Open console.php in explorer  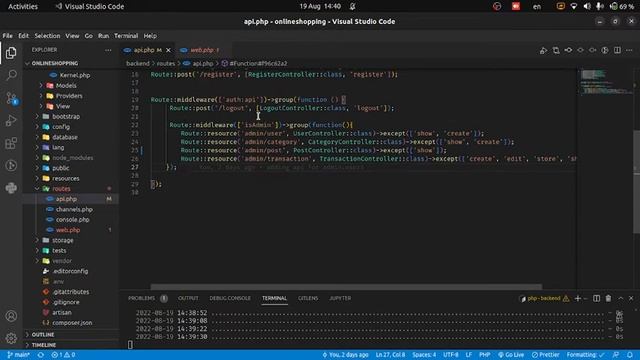(72, 220)
